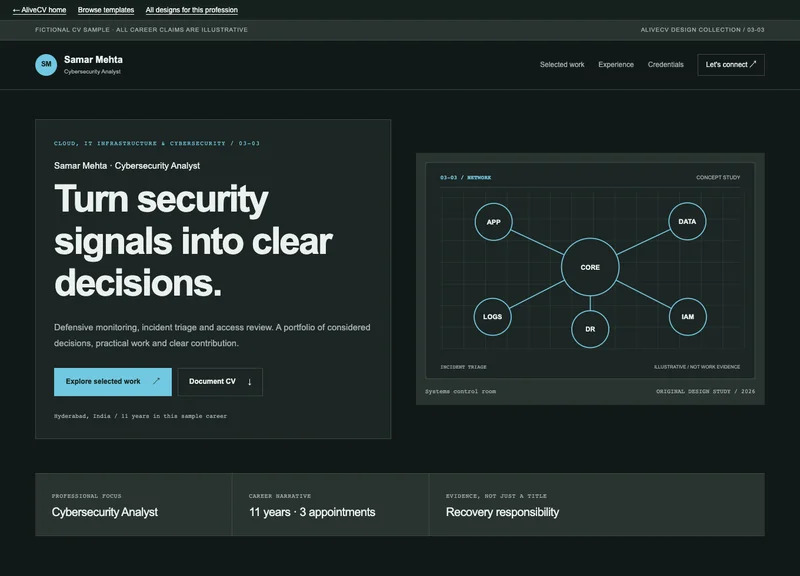The image size is (800, 576).
Task: Select the CORE node in network diagram
Action: 590,267
